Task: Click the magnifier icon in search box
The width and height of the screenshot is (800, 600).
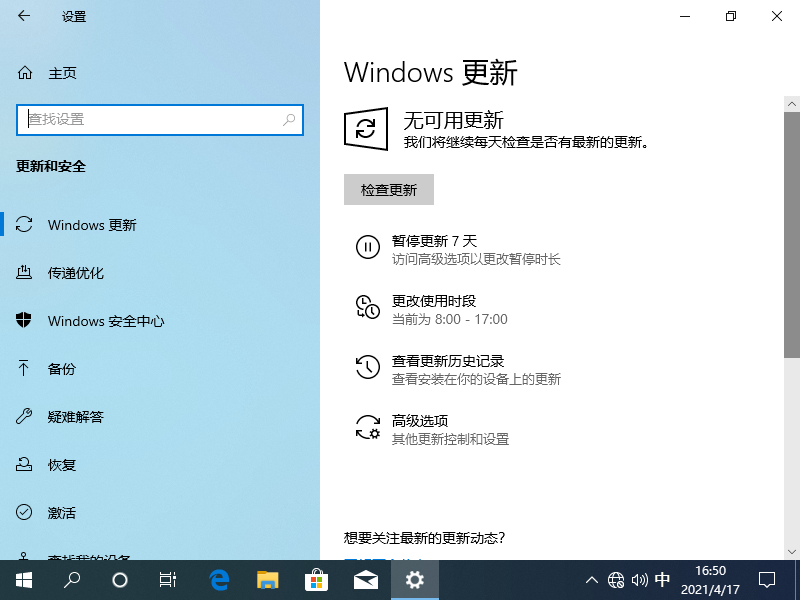Action: click(x=290, y=119)
